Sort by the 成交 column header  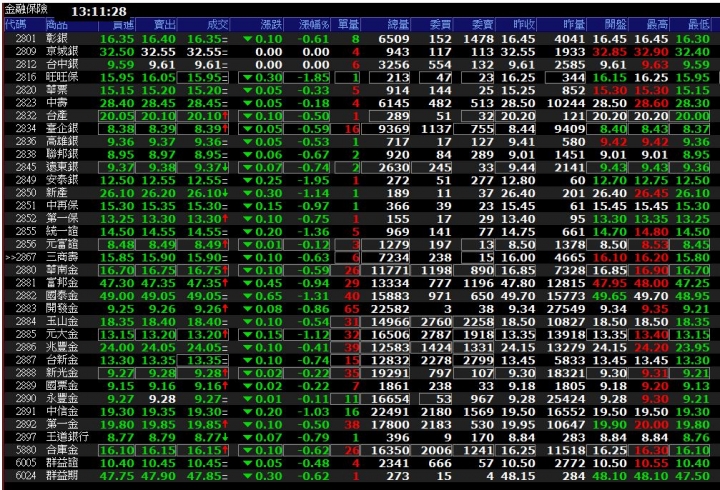coord(218,24)
